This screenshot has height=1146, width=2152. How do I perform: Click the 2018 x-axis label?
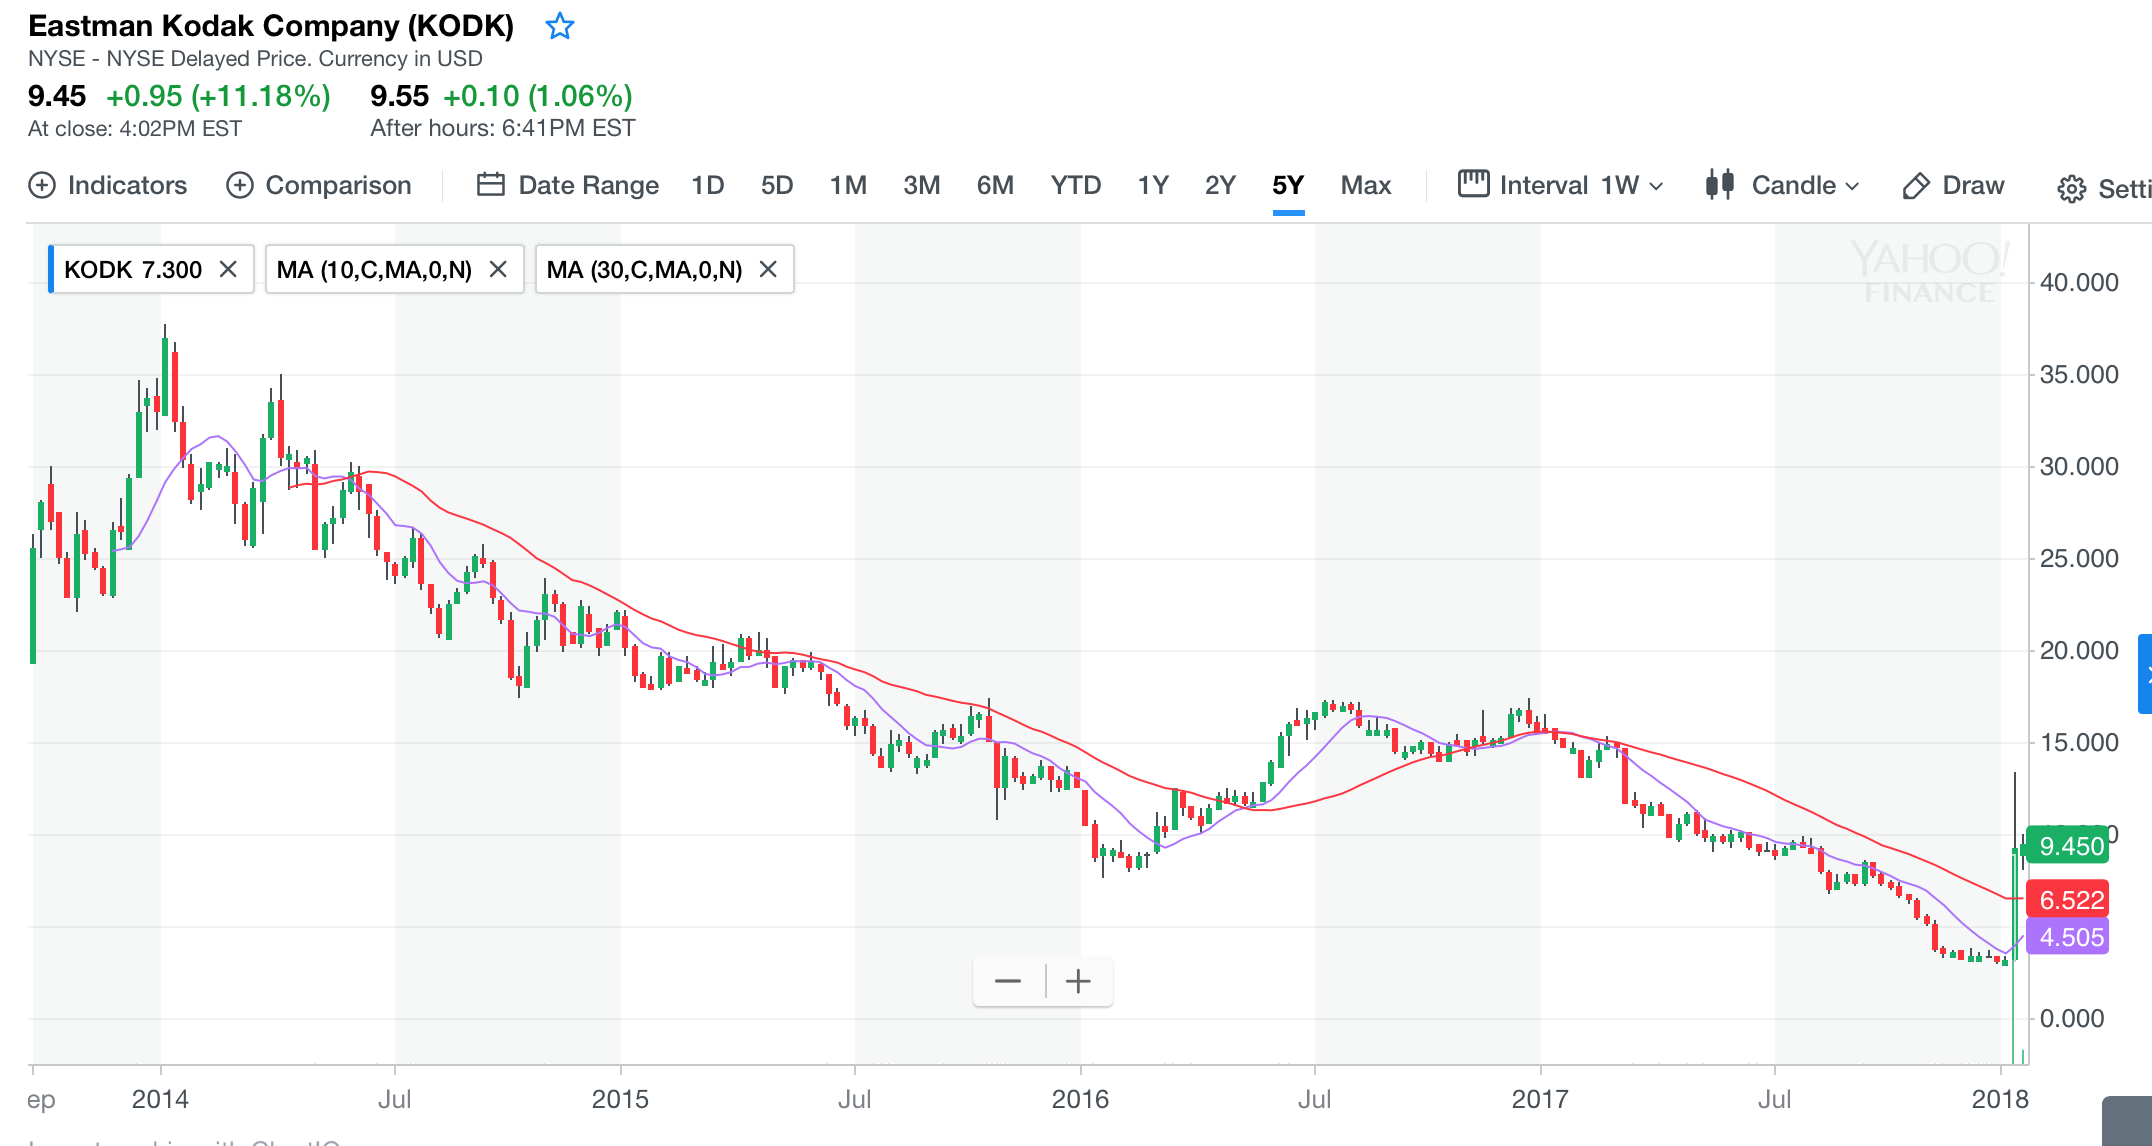(2000, 1099)
